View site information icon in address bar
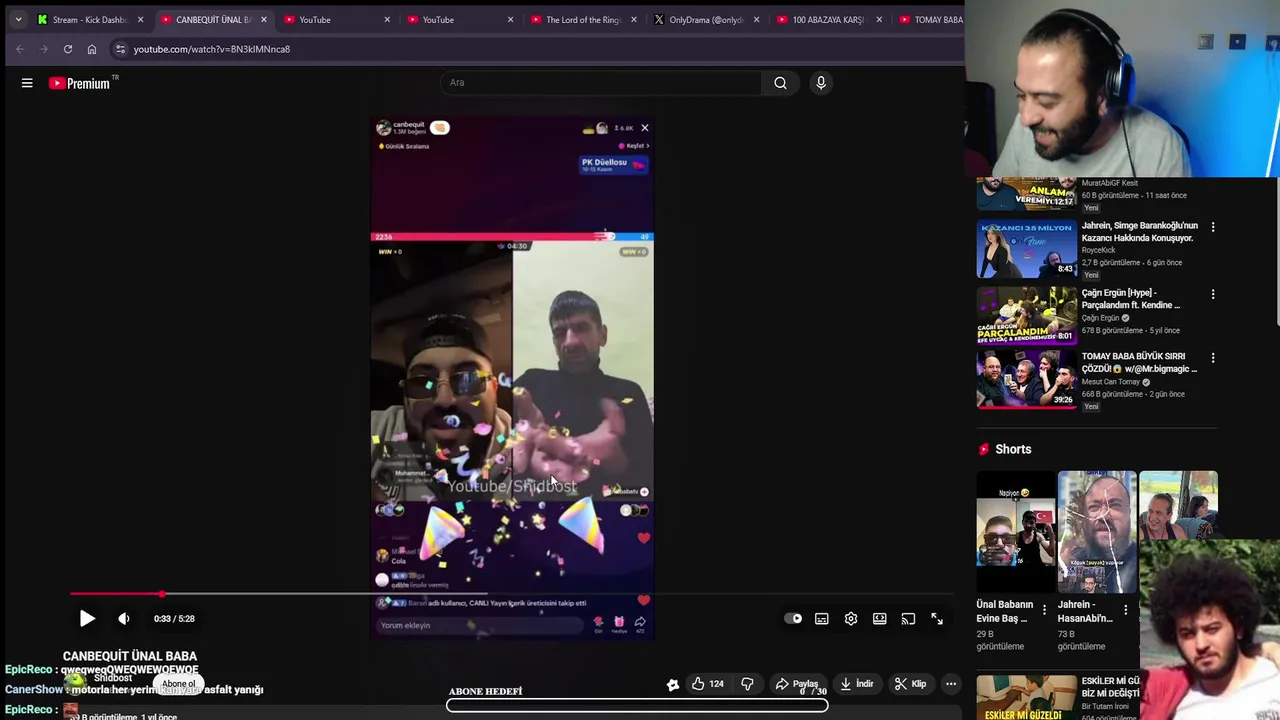The image size is (1280, 720). 120,49
